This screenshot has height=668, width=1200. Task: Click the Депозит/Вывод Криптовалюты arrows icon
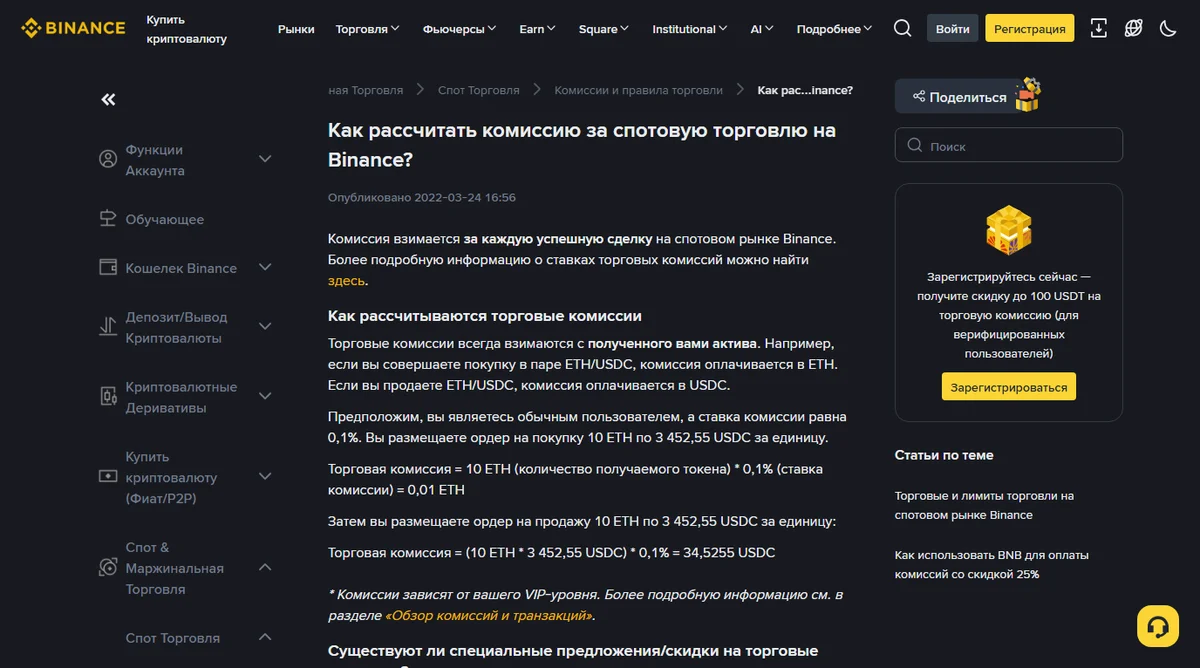tap(108, 326)
